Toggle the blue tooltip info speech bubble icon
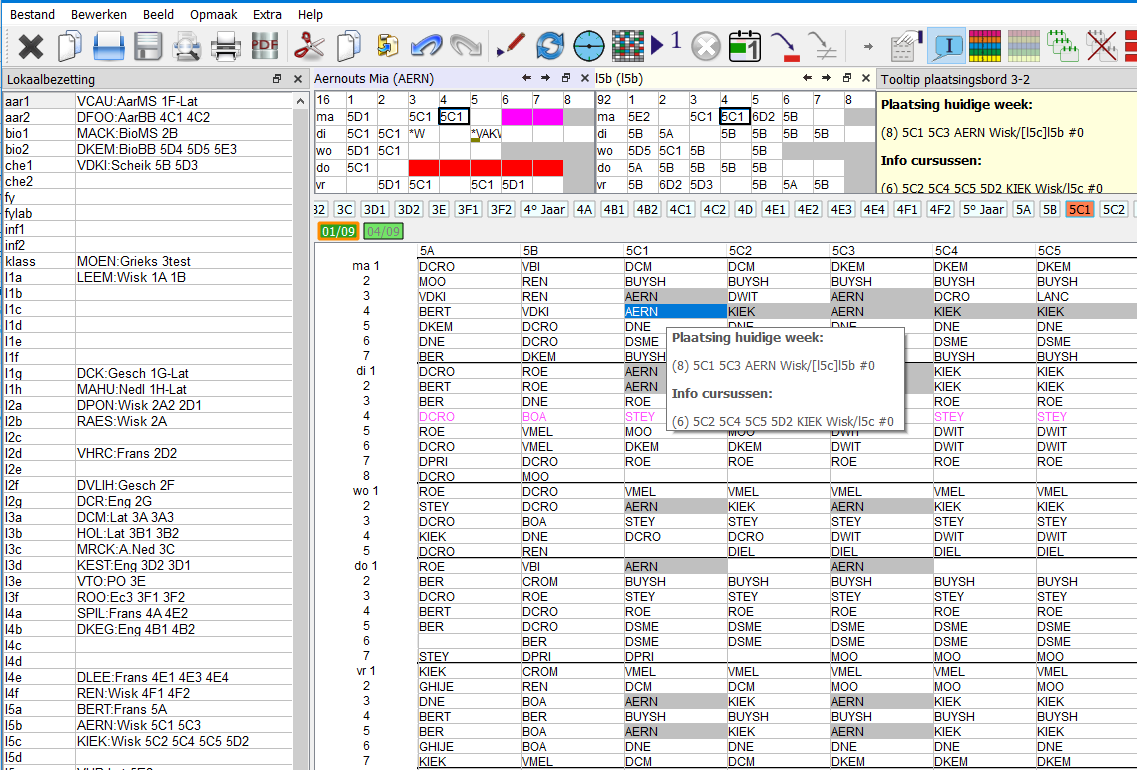 tap(946, 46)
